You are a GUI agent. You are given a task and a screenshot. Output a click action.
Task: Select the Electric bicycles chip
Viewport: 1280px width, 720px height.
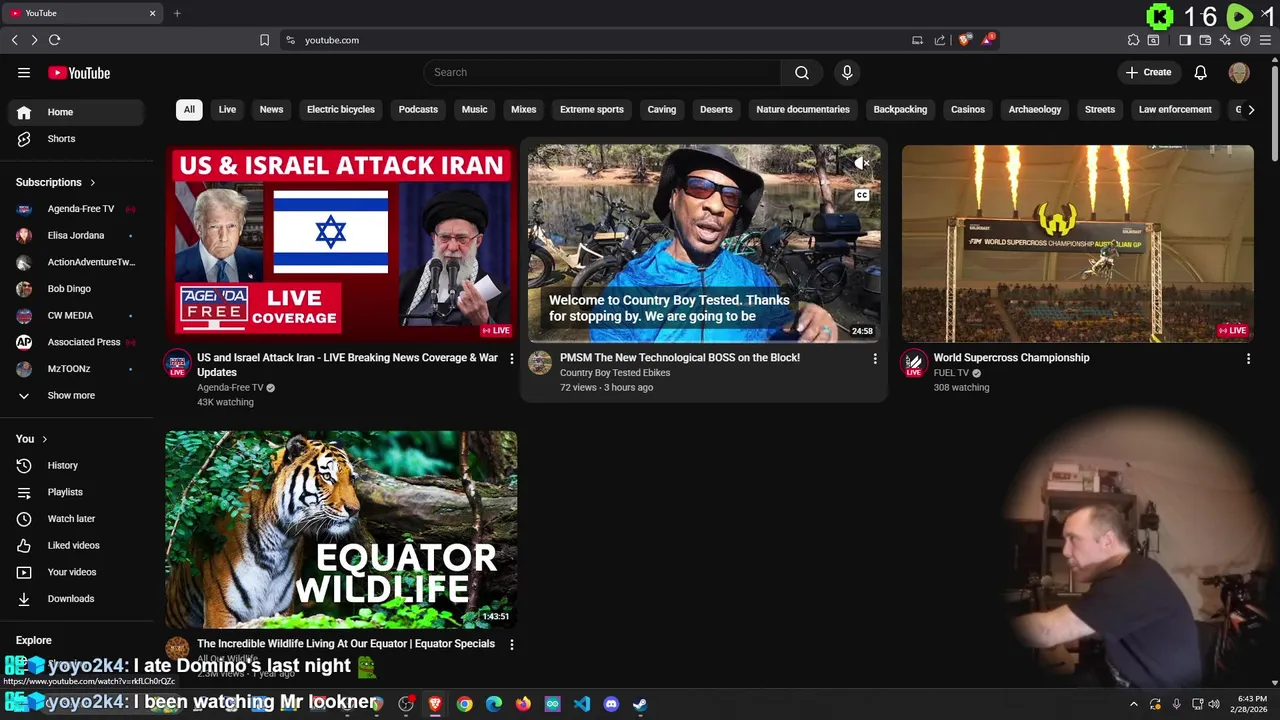[341, 109]
